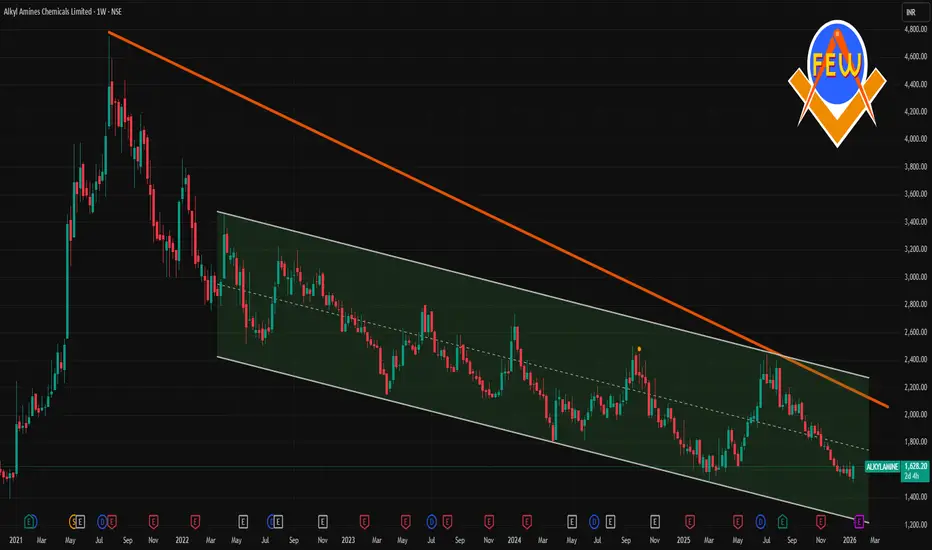932x550 pixels.
Task: Select the dashed channel midline
Action: click(544, 367)
